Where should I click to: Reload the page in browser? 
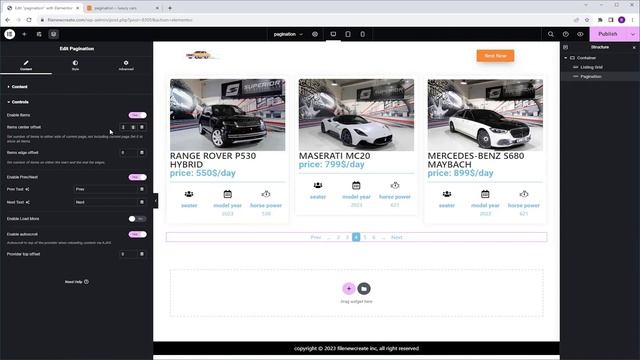tap(29, 20)
